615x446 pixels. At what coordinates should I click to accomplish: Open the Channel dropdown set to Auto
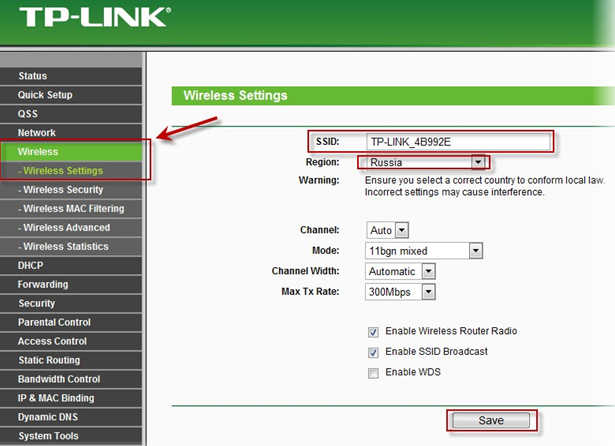pos(388,230)
